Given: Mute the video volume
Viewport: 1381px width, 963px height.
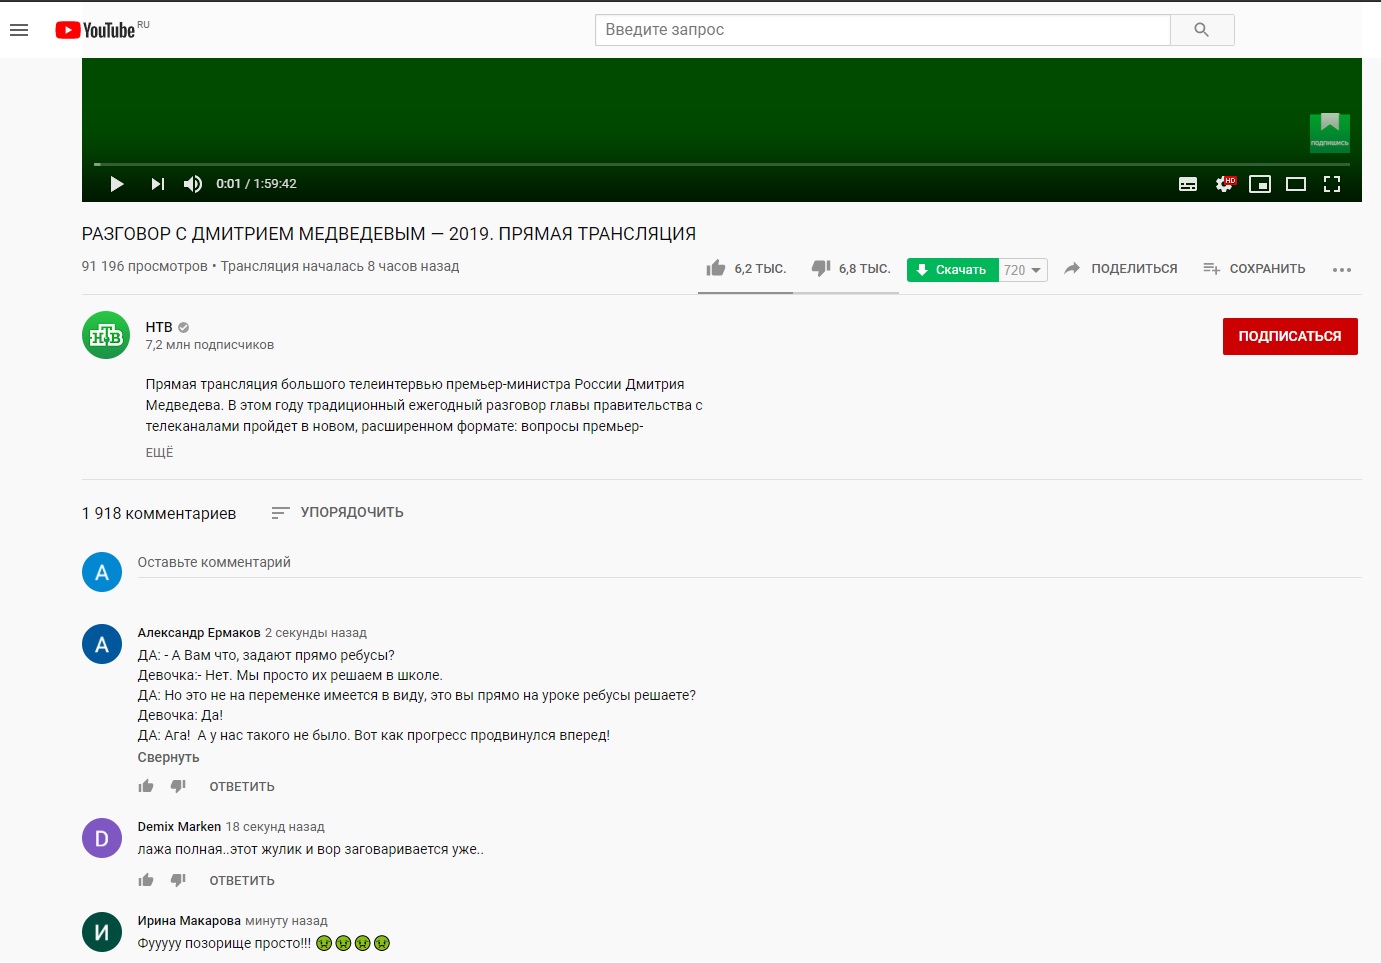Looking at the screenshot, I should click(x=193, y=184).
